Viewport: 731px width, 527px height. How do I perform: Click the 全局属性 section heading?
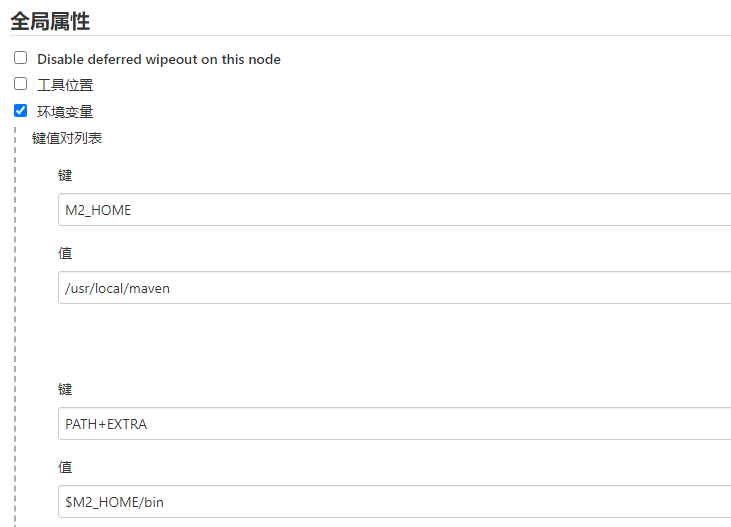(x=50, y=21)
